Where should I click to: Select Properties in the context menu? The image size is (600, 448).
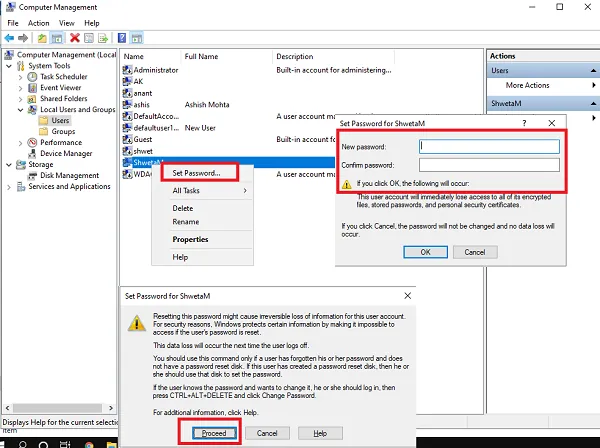tap(190, 239)
